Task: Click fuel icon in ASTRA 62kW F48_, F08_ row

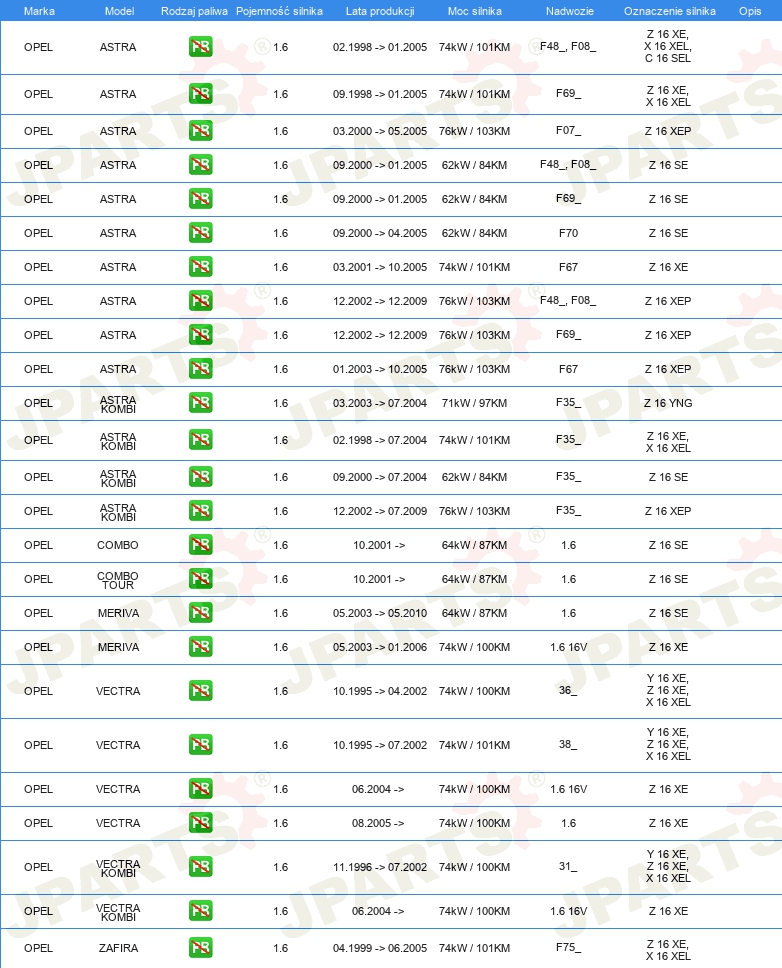Action: 201,165
